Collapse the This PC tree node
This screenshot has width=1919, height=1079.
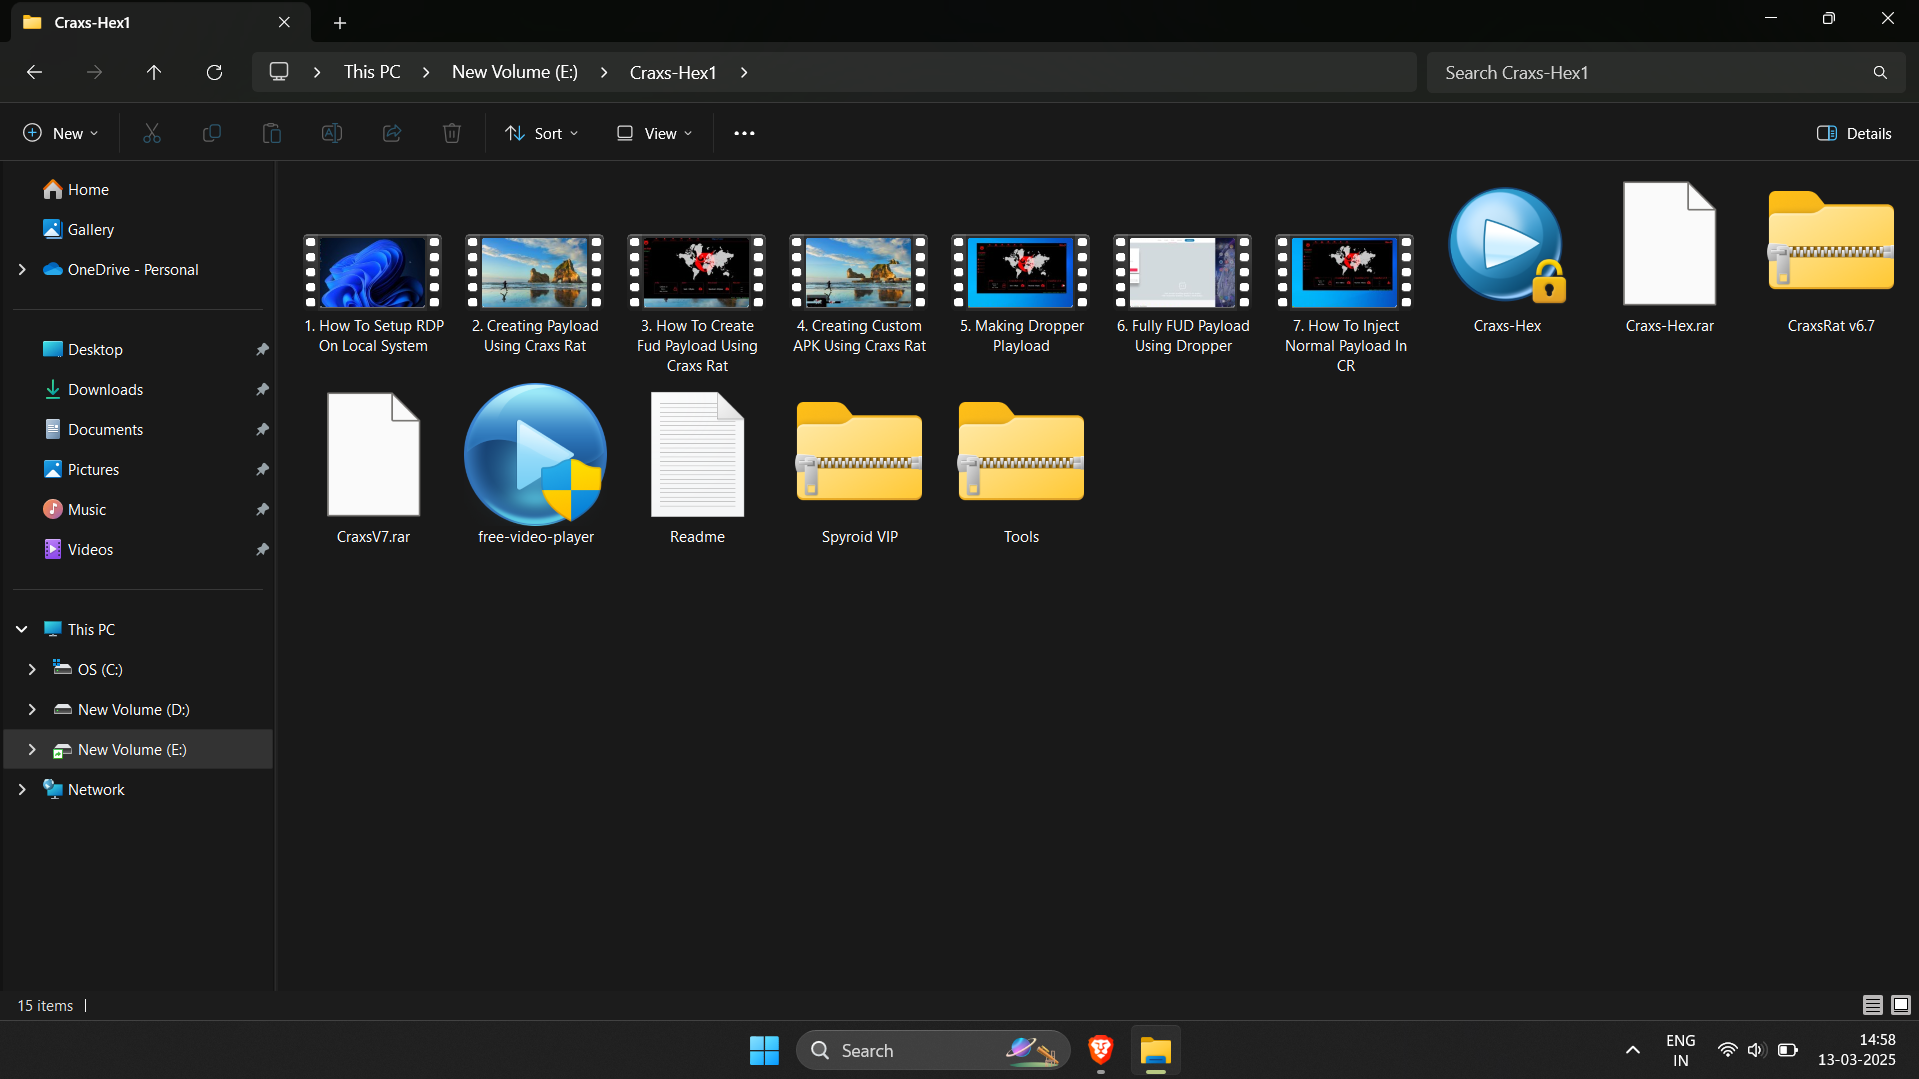(22, 629)
